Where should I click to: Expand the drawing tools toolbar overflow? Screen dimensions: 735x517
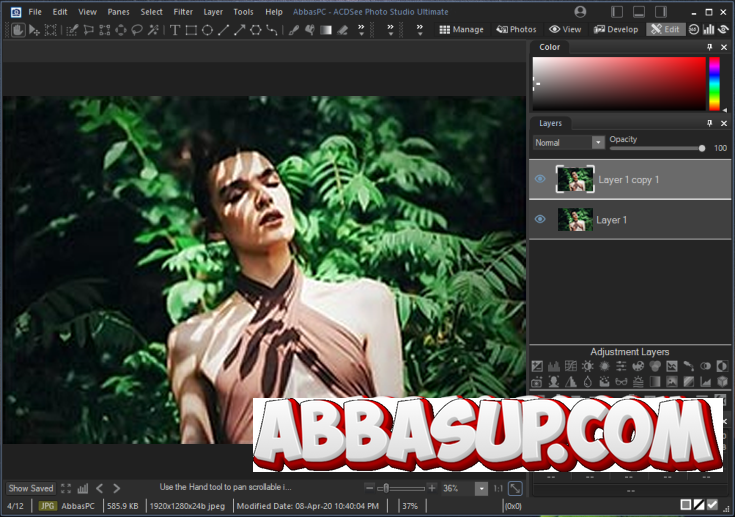point(361,30)
